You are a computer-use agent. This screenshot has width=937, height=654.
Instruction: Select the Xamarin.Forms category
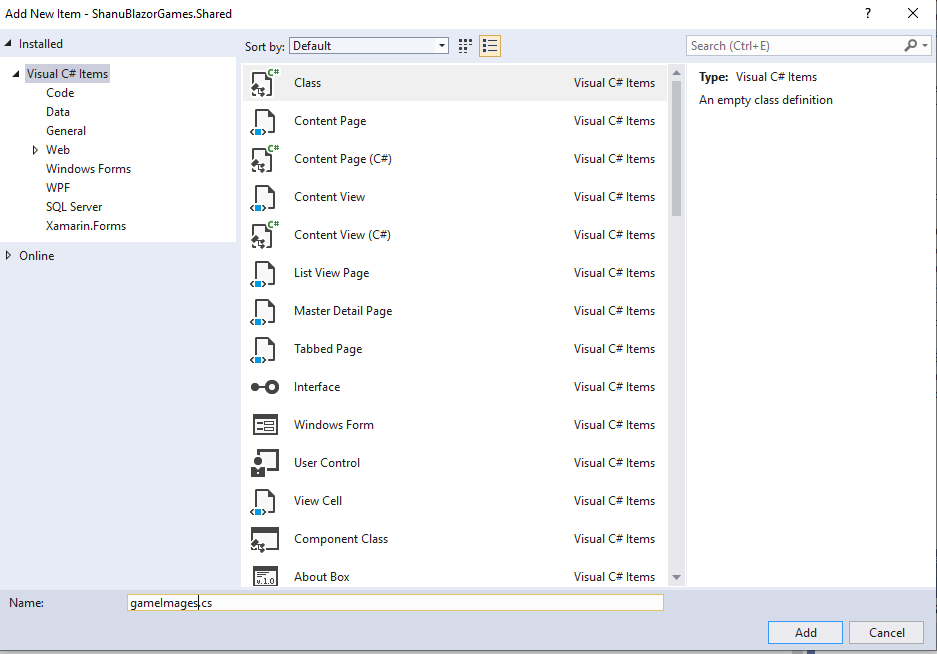86,226
